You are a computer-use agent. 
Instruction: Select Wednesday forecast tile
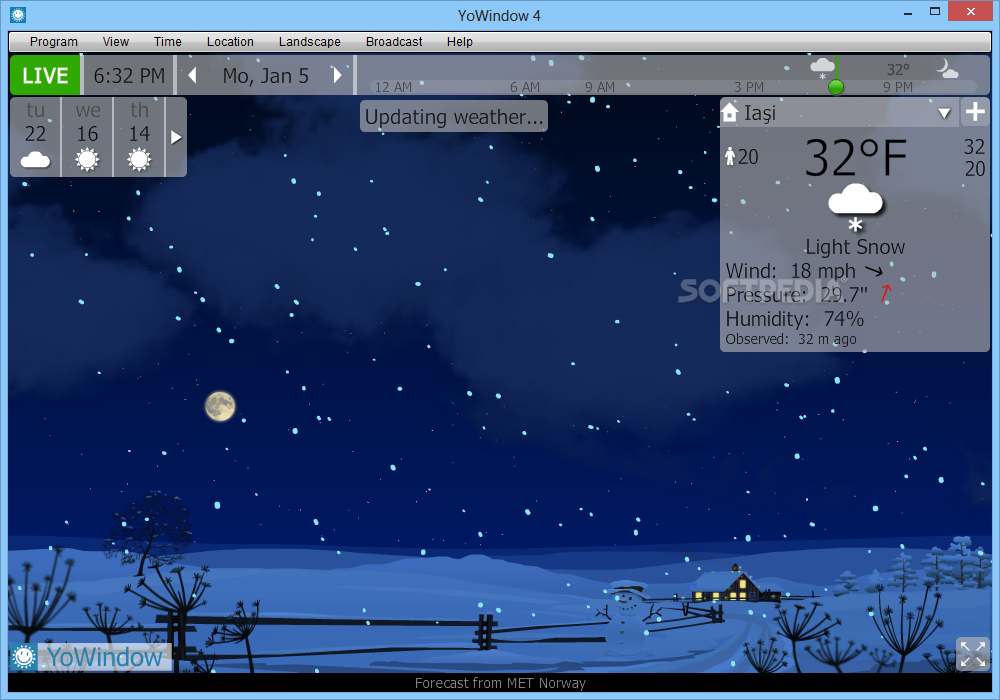click(87, 136)
